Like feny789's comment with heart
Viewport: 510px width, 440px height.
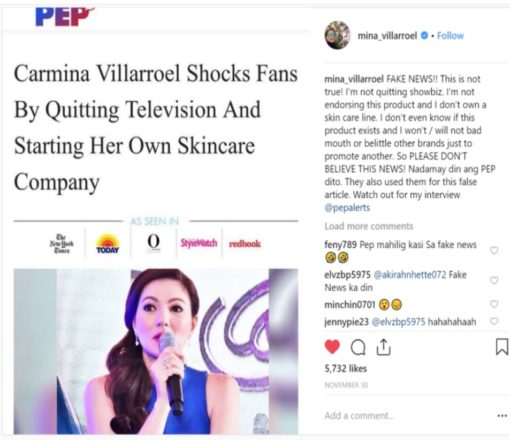[x=494, y=250]
